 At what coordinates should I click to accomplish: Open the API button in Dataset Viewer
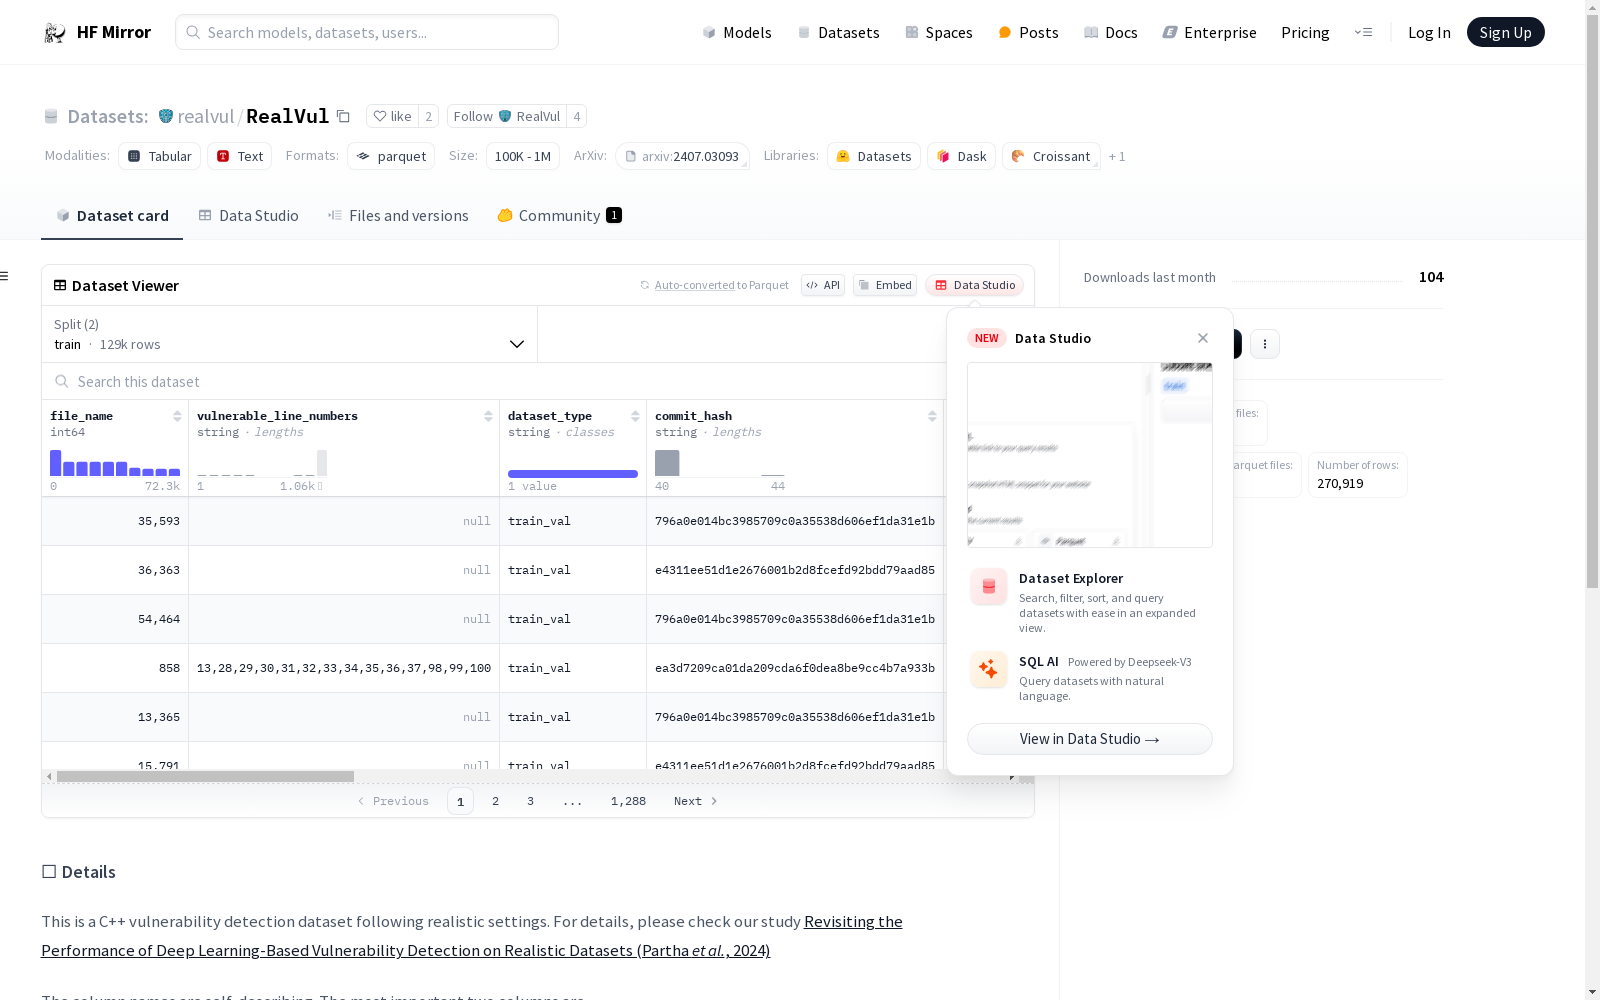pyautogui.click(x=823, y=285)
